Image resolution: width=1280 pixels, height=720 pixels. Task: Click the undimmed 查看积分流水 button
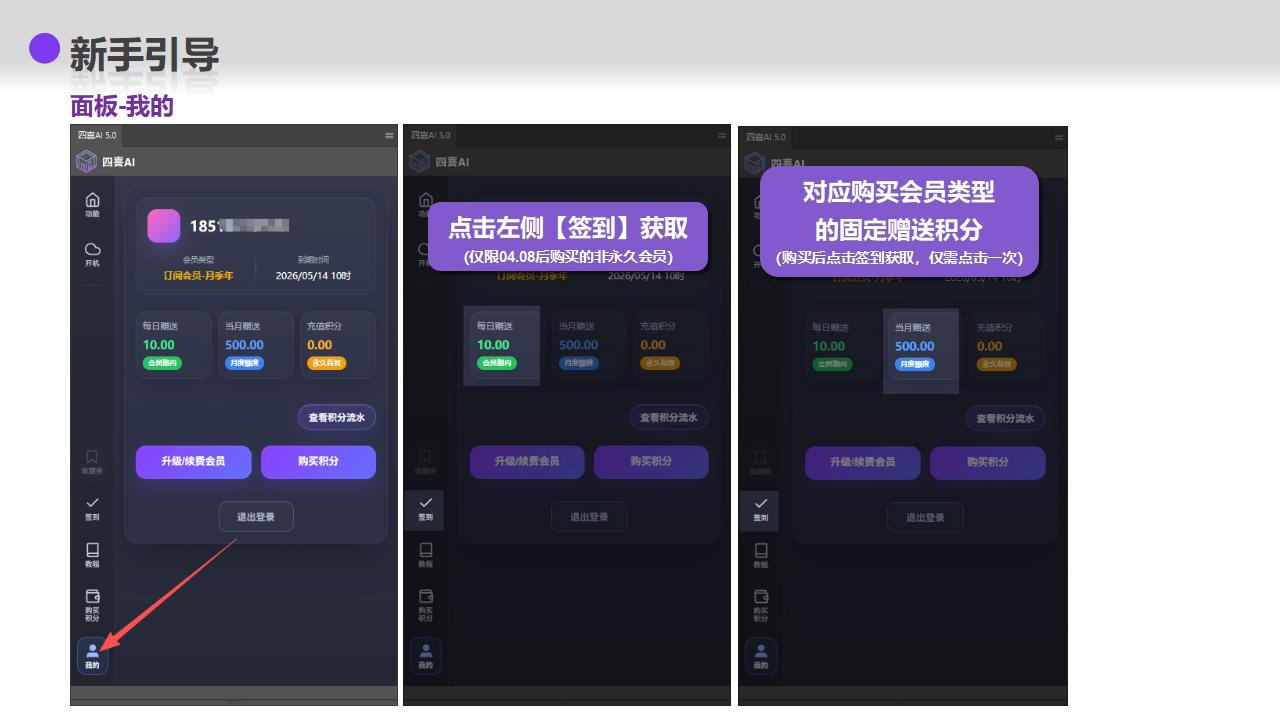pyautogui.click(x=336, y=417)
